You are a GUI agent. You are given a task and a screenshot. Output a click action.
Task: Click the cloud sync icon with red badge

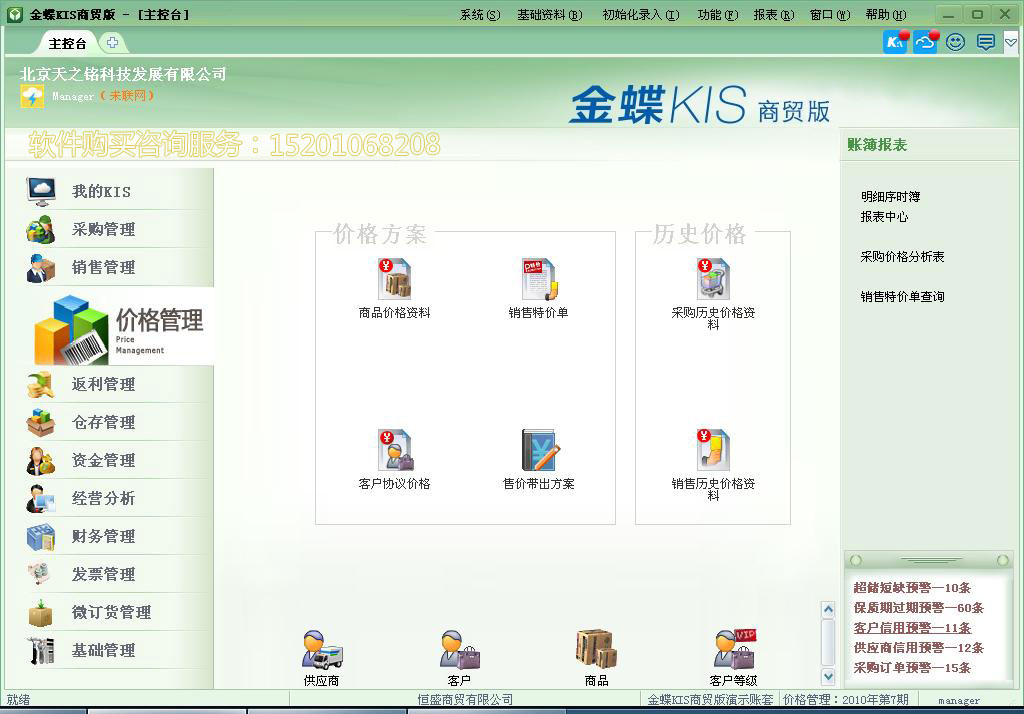(x=923, y=42)
